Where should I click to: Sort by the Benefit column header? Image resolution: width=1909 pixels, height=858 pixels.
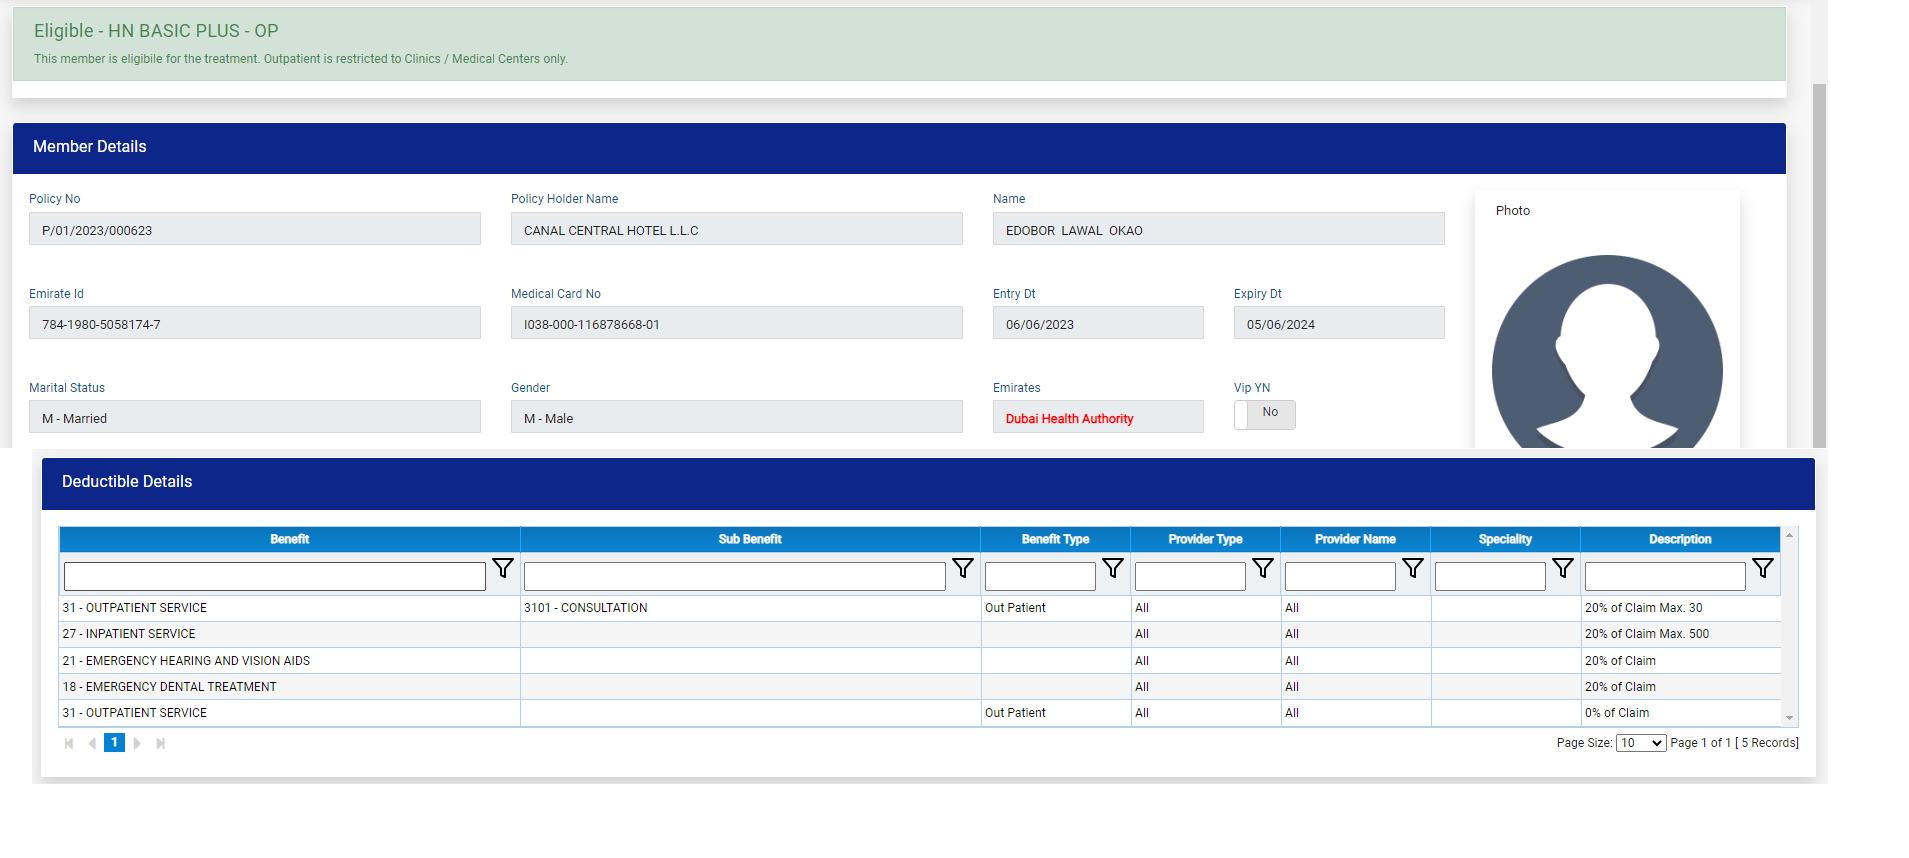click(x=289, y=539)
